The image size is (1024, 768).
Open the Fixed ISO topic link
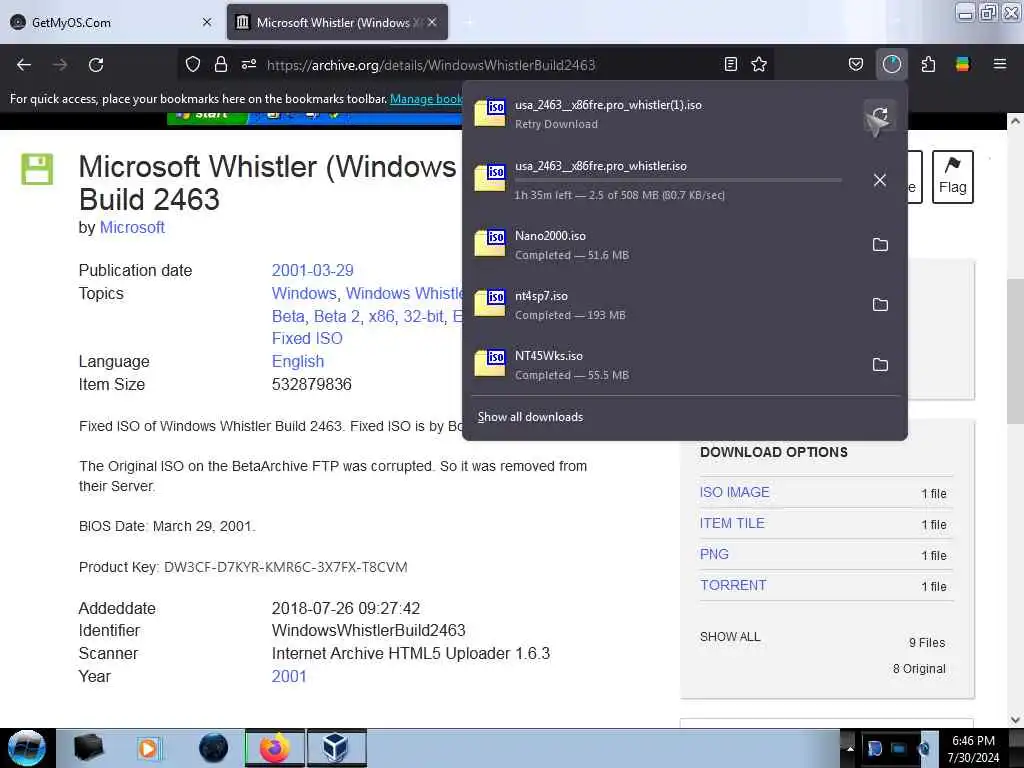pos(307,338)
